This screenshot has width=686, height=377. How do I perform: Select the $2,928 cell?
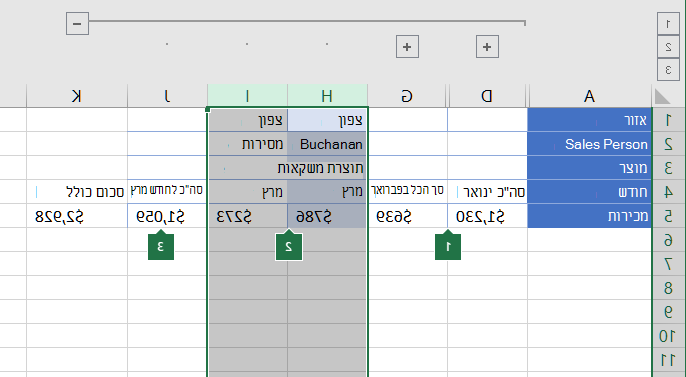(x=77, y=216)
